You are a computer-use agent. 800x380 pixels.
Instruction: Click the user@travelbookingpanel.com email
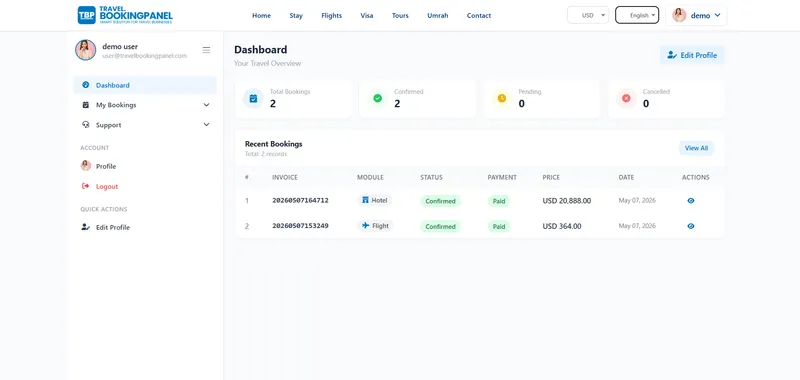point(144,56)
